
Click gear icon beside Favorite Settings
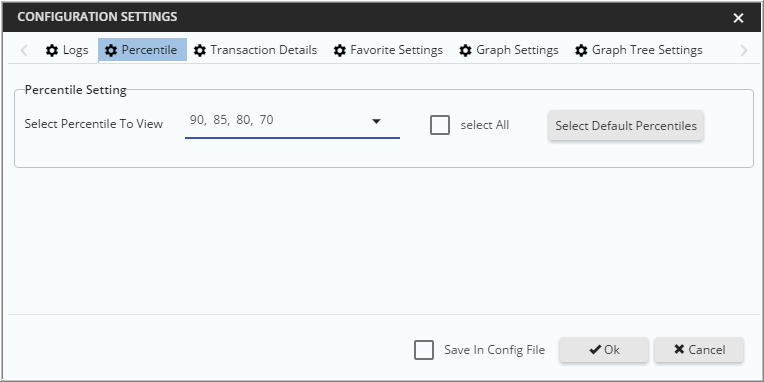click(339, 50)
